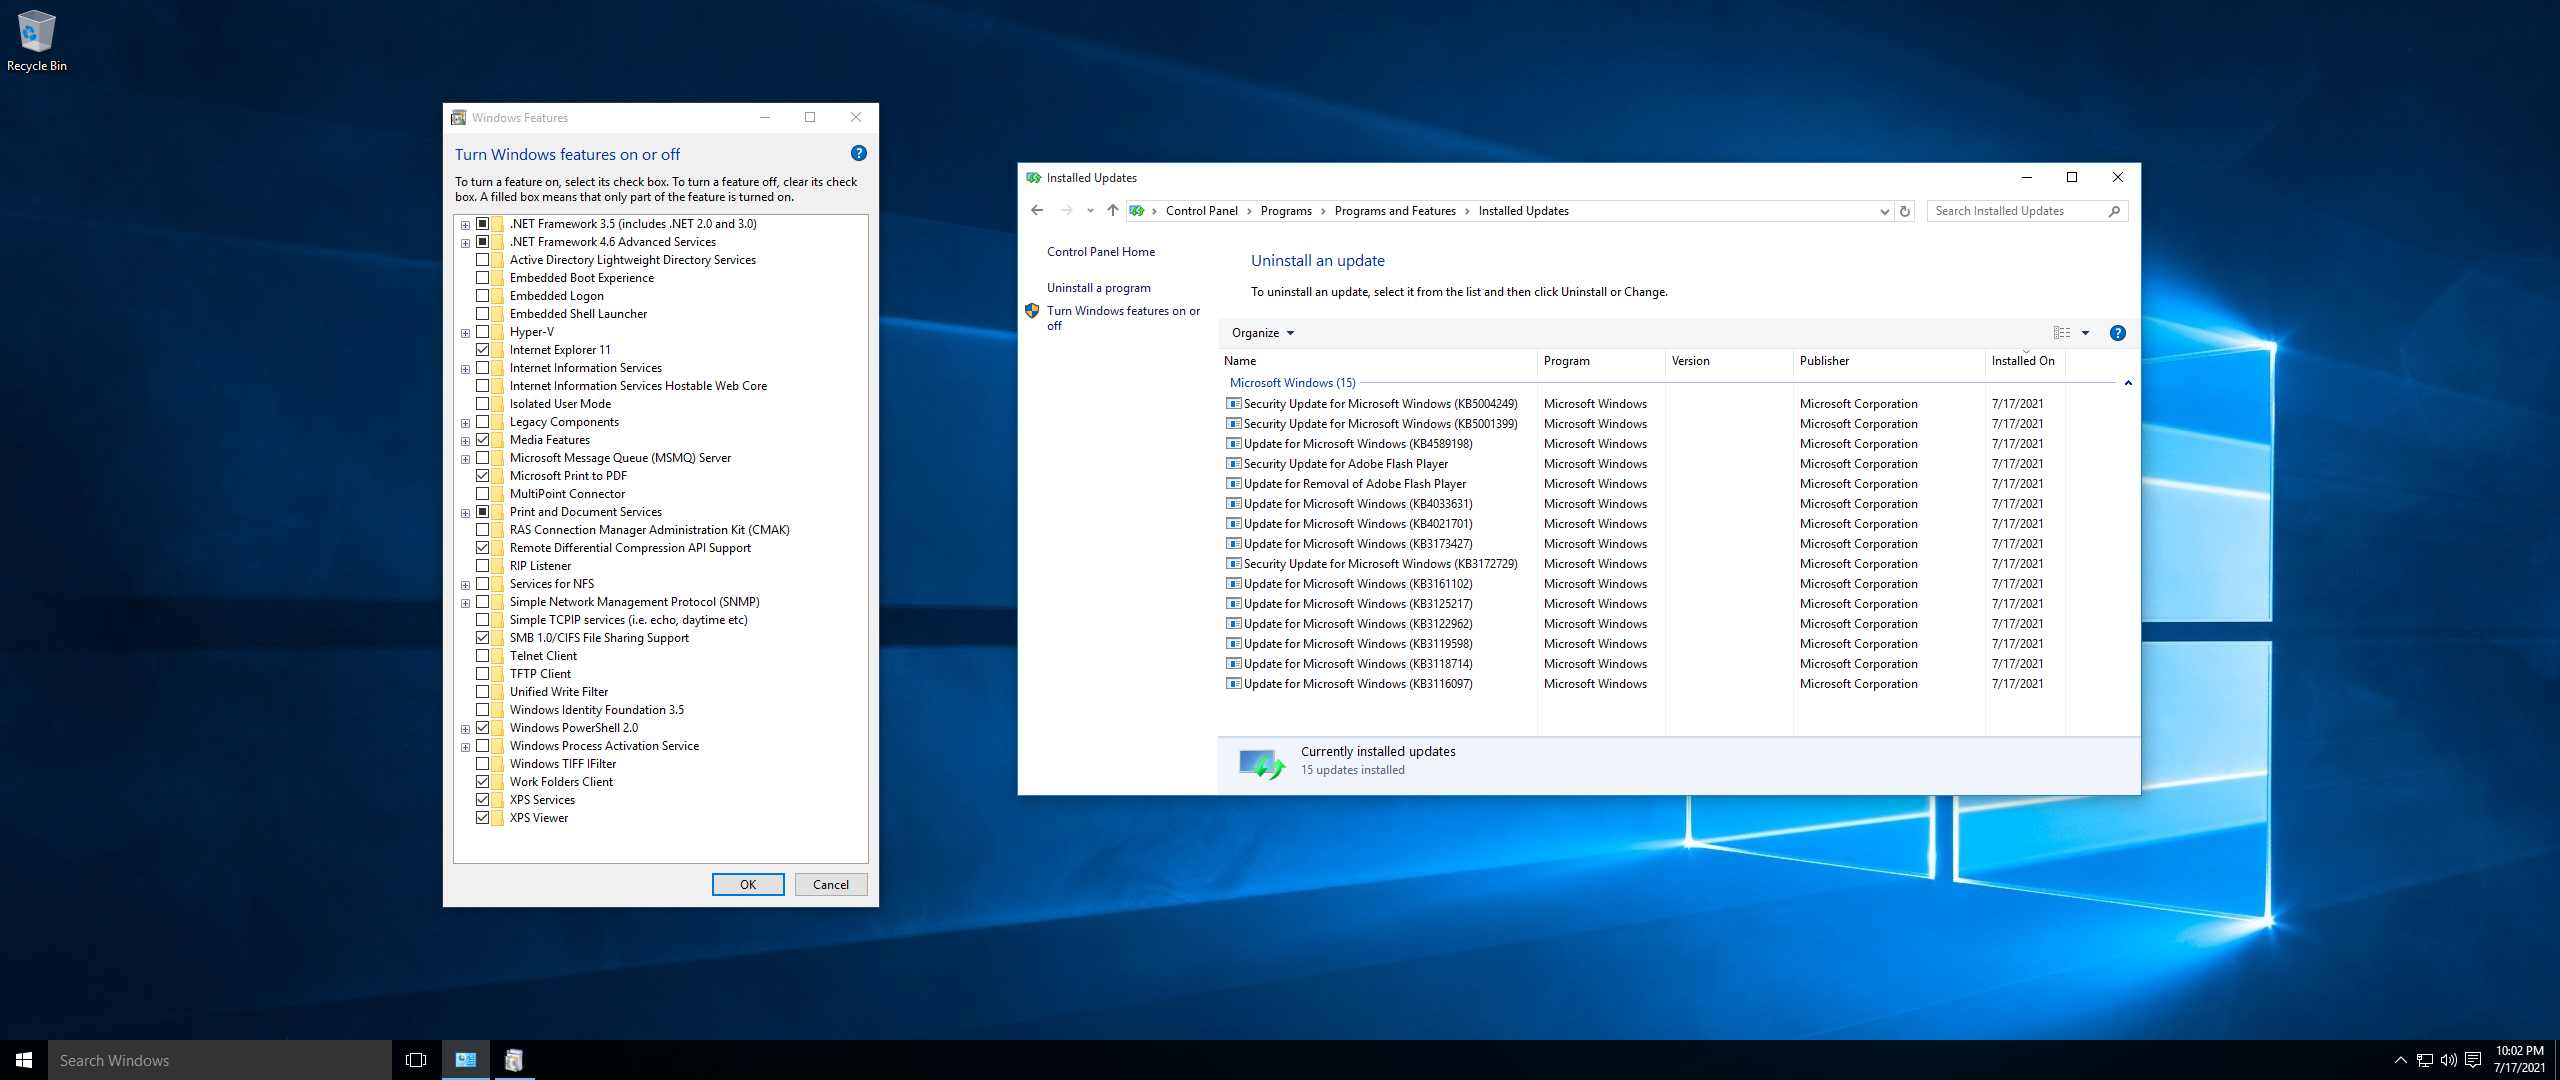Click the Windows Features taskbar icon
2560x1080 pixels.
(x=514, y=1060)
